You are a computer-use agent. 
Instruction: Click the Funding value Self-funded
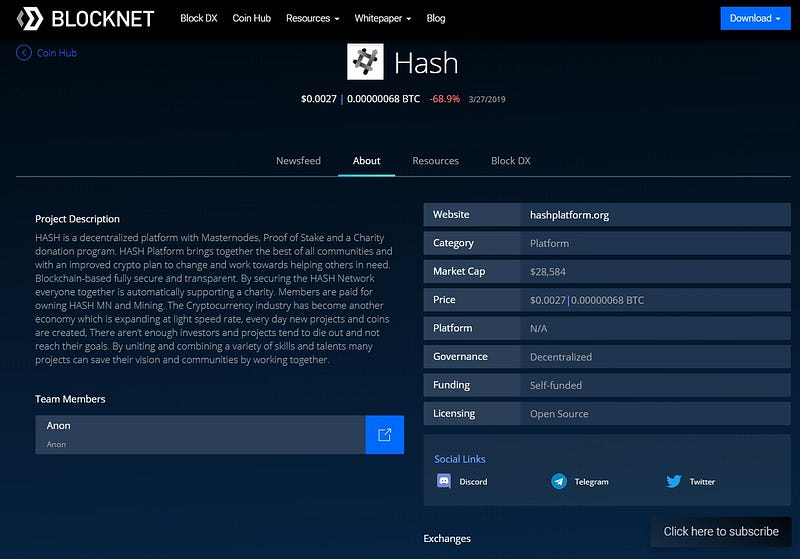click(556, 386)
